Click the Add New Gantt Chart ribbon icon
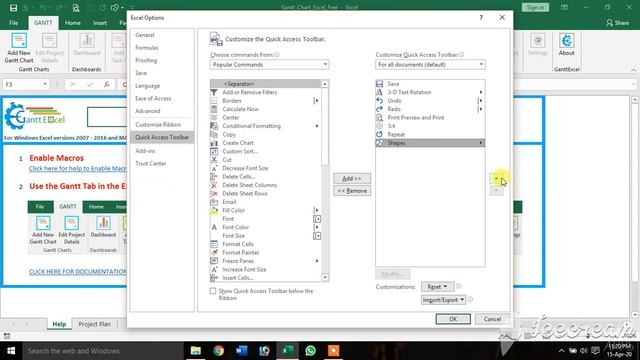Screen dimensions: 640x360 tap(19, 41)
